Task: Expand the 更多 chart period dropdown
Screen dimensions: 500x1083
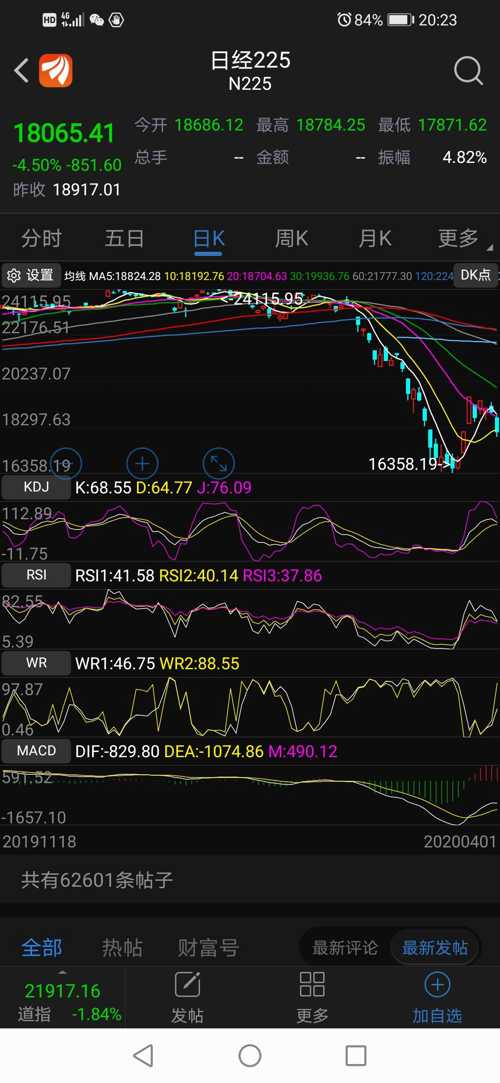Action: click(461, 238)
